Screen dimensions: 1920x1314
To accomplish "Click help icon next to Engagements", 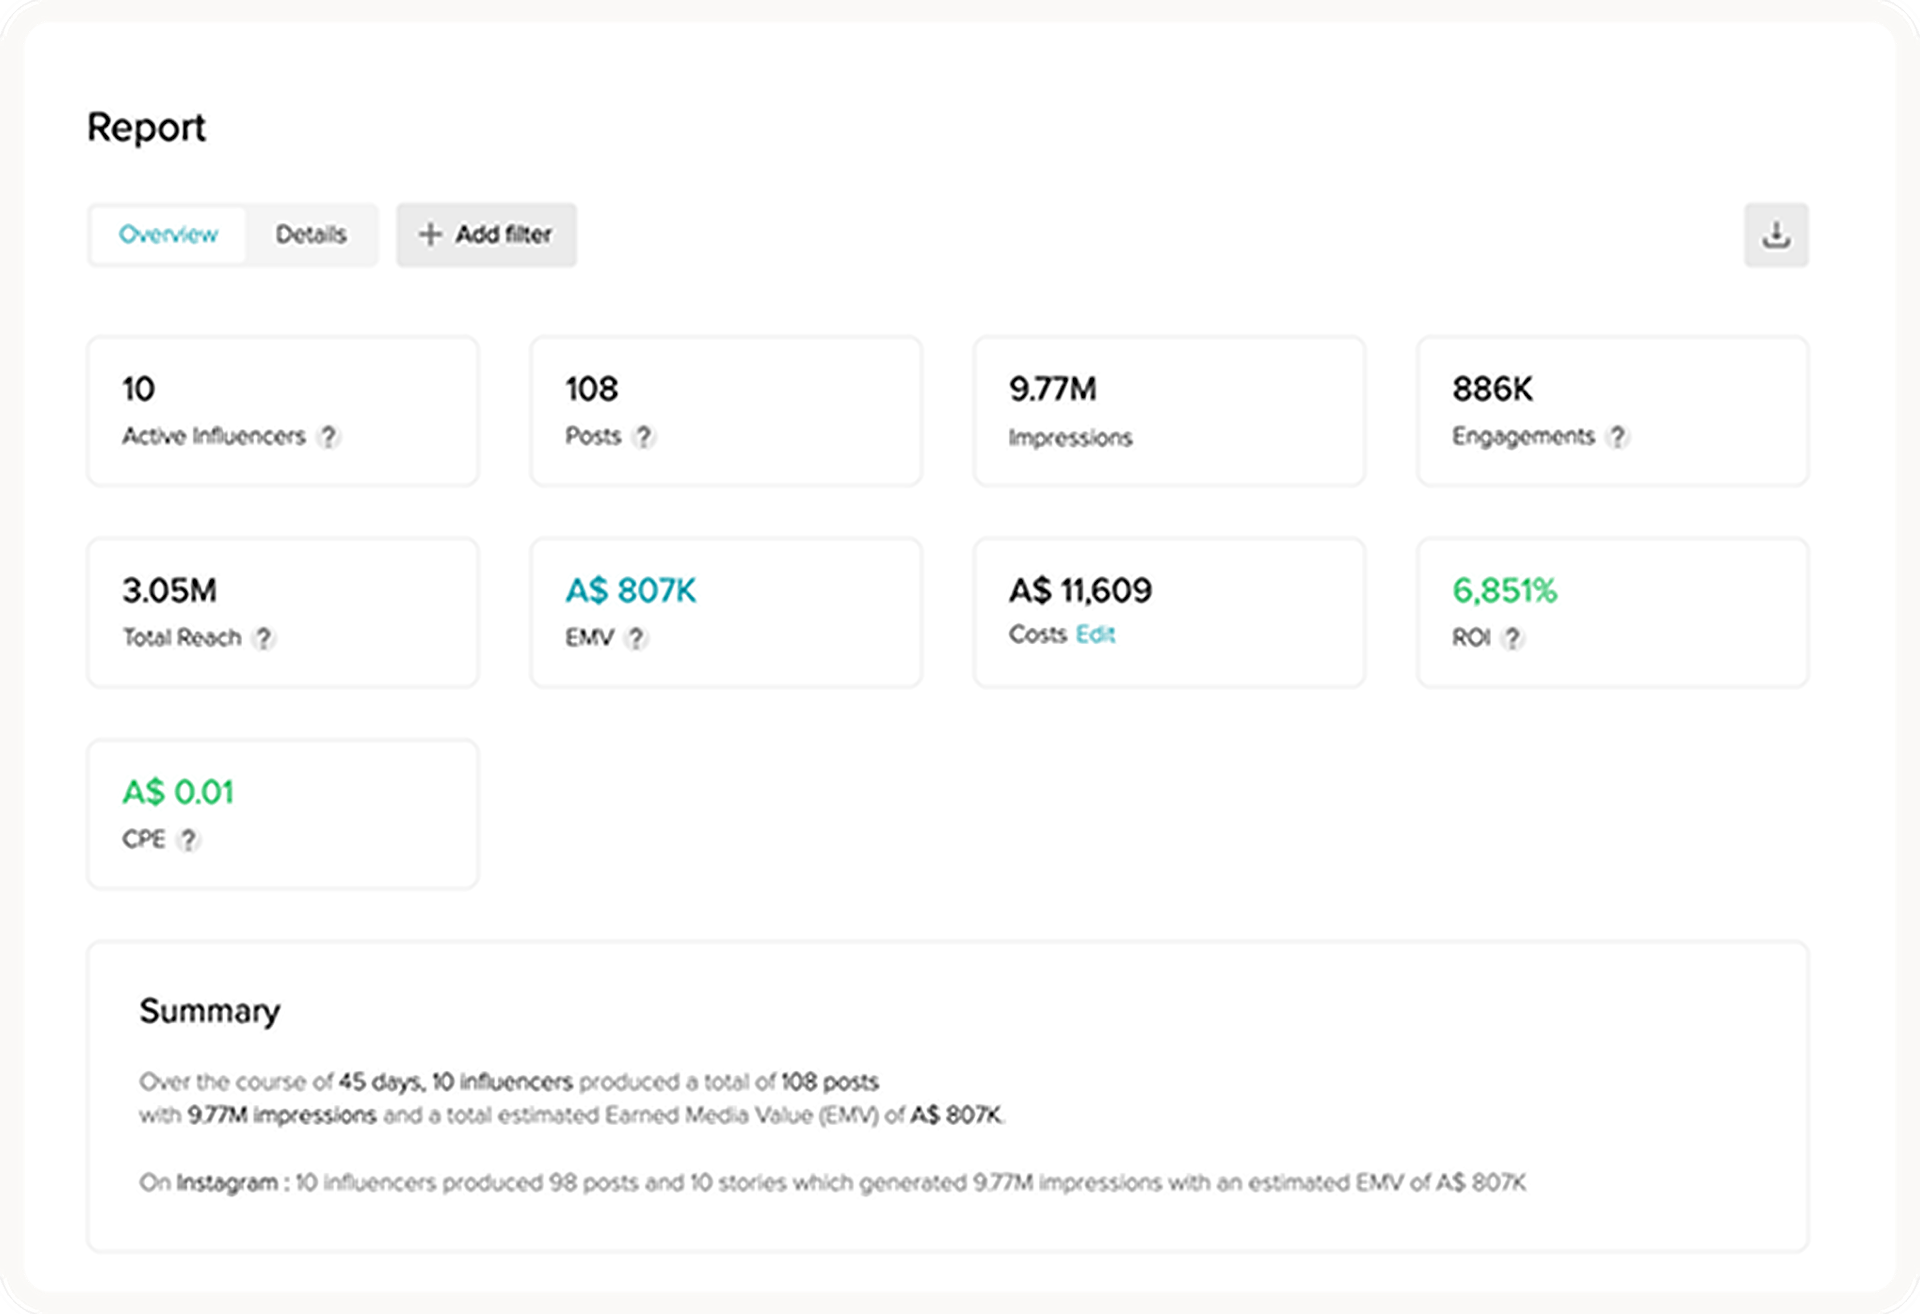I will pos(1616,437).
